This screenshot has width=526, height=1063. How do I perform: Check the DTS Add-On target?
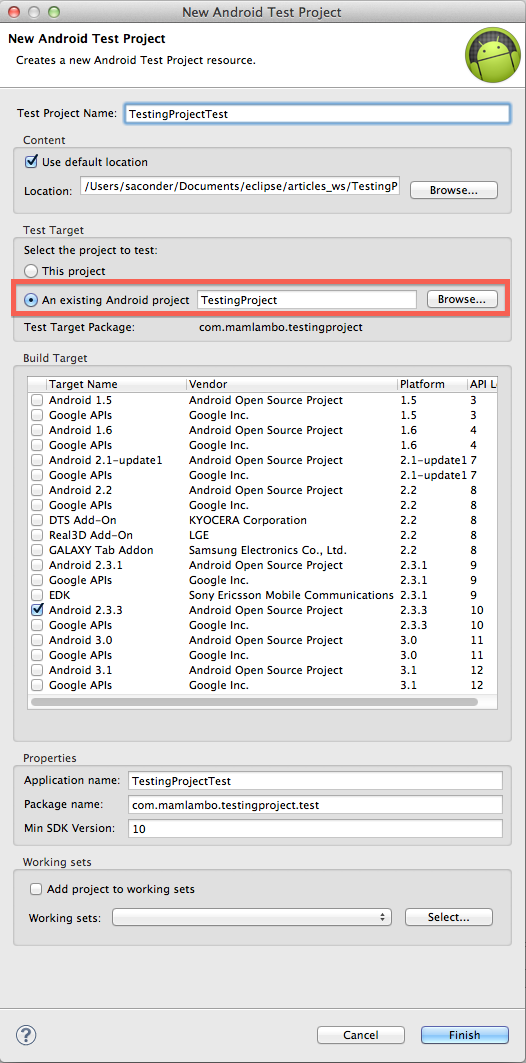point(37,520)
